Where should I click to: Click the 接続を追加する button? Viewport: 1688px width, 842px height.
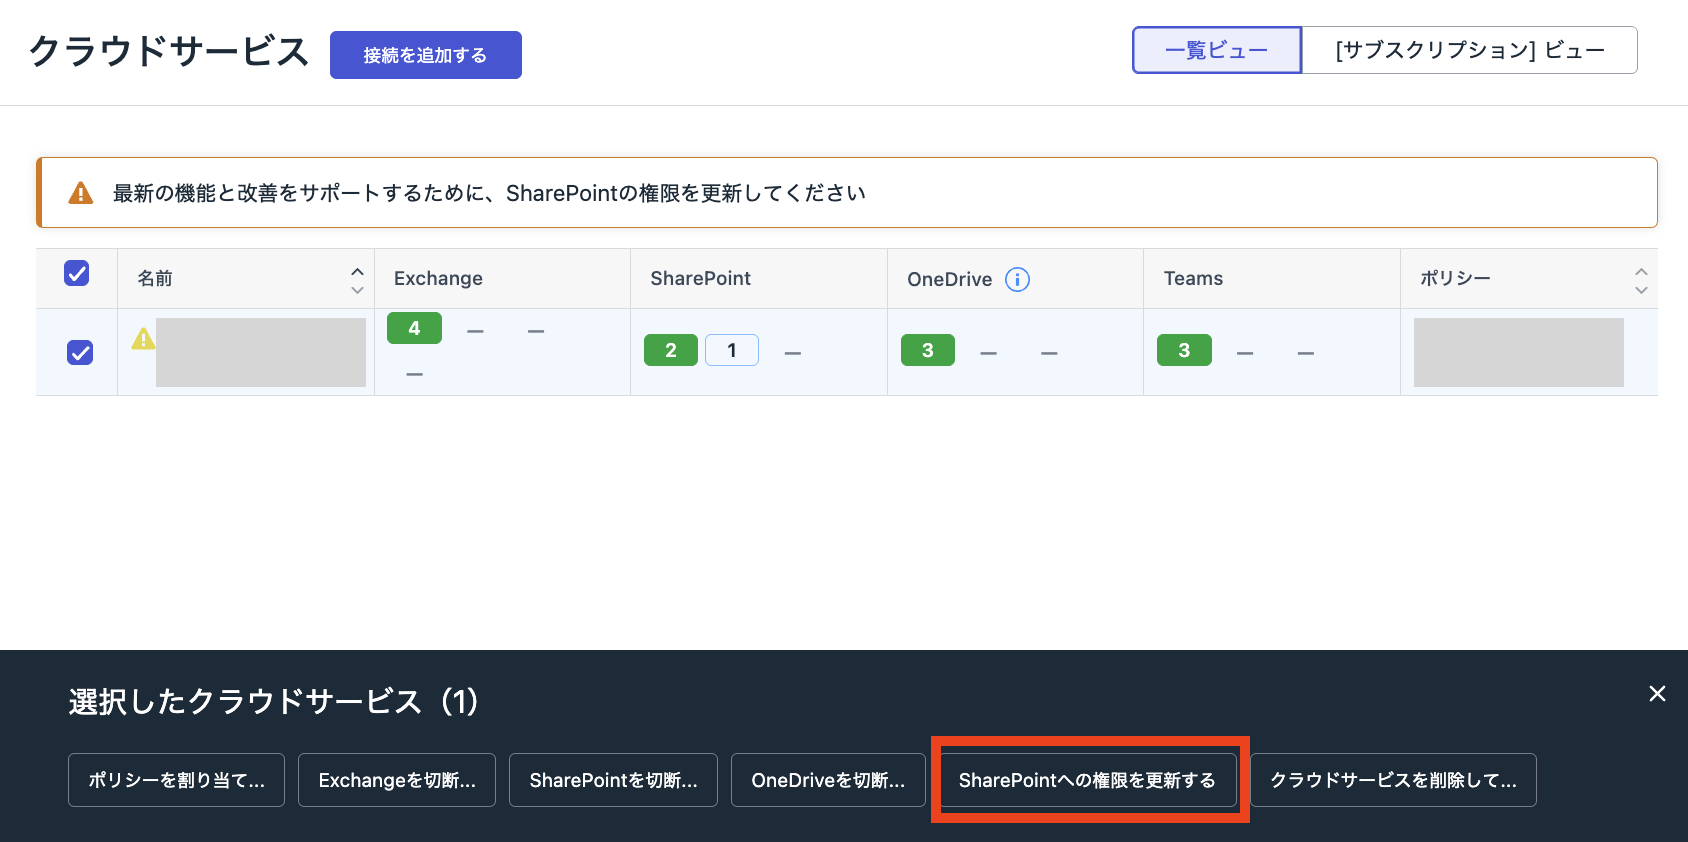point(426,55)
